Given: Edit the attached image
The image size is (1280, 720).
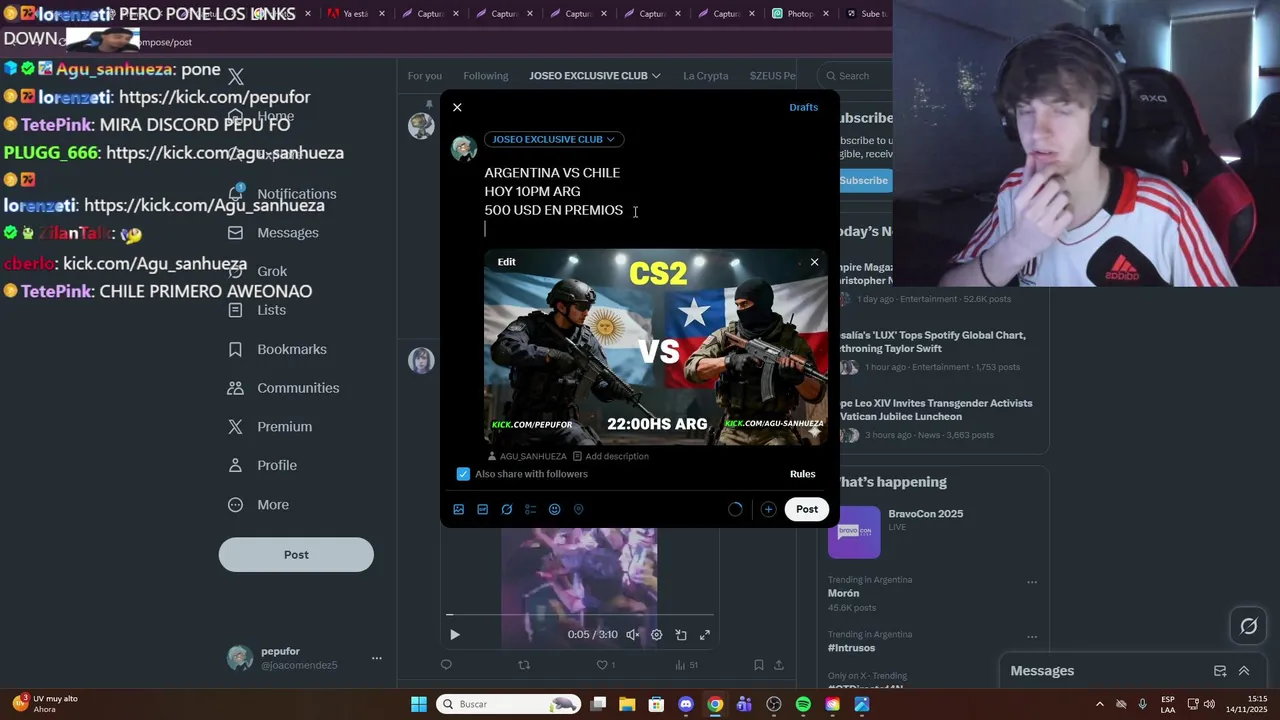Looking at the screenshot, I should point(507,262).
